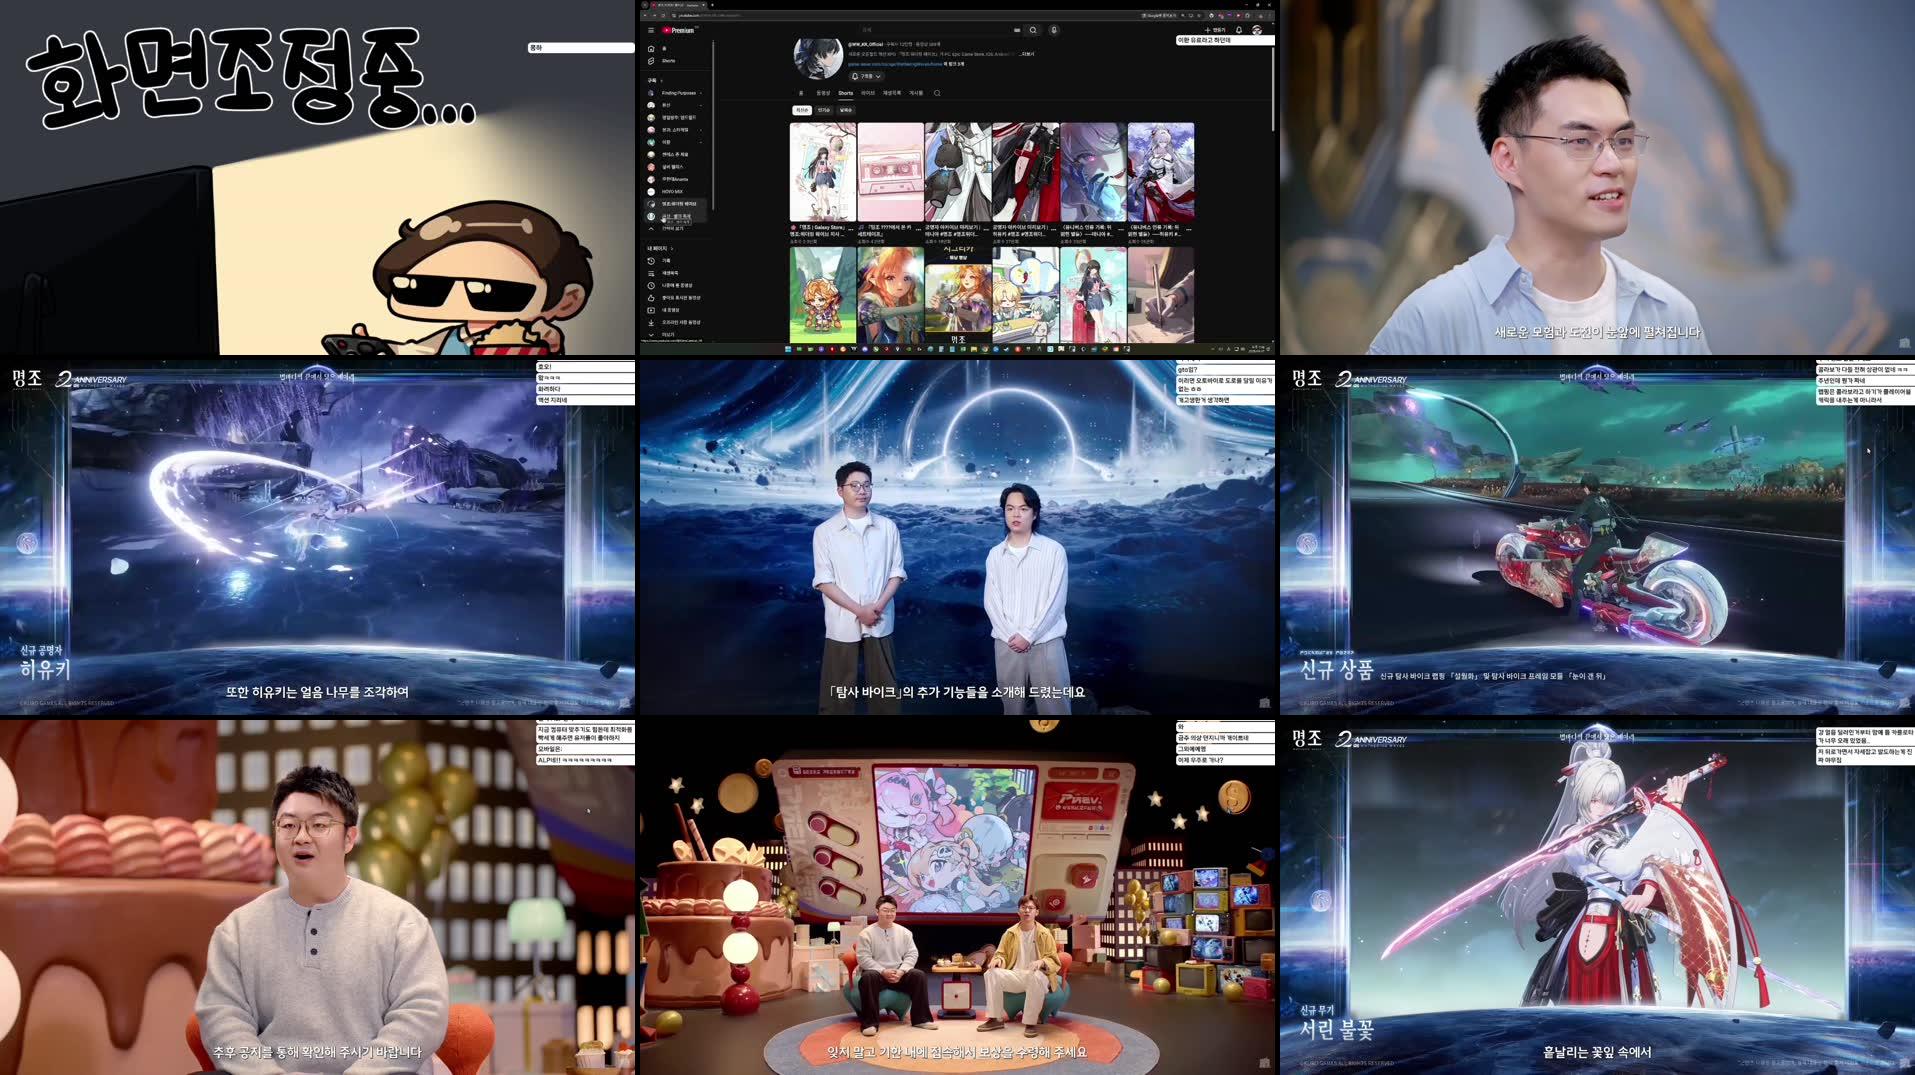The height and width of the screenshot is (1075, 1915).
Task: Open the new browser tab plus button
Action: tap(712, 5)
